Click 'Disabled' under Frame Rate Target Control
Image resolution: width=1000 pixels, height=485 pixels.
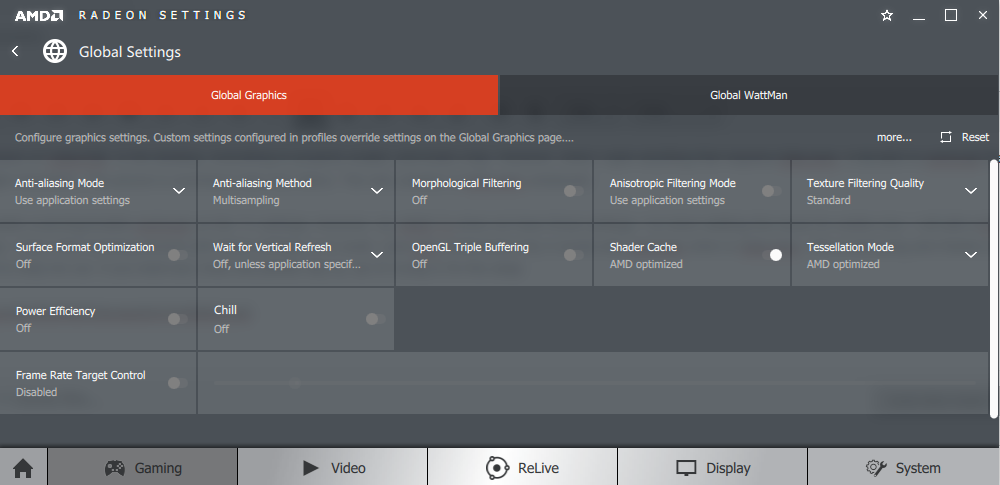36,392
